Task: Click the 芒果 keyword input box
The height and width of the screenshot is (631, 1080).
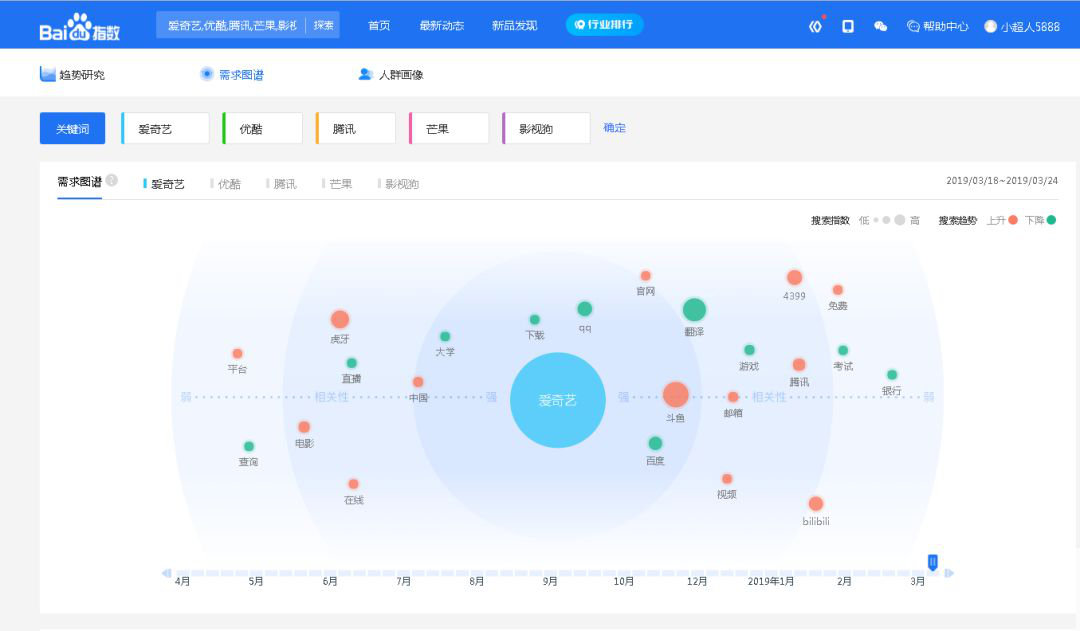Action: point(449,128)
